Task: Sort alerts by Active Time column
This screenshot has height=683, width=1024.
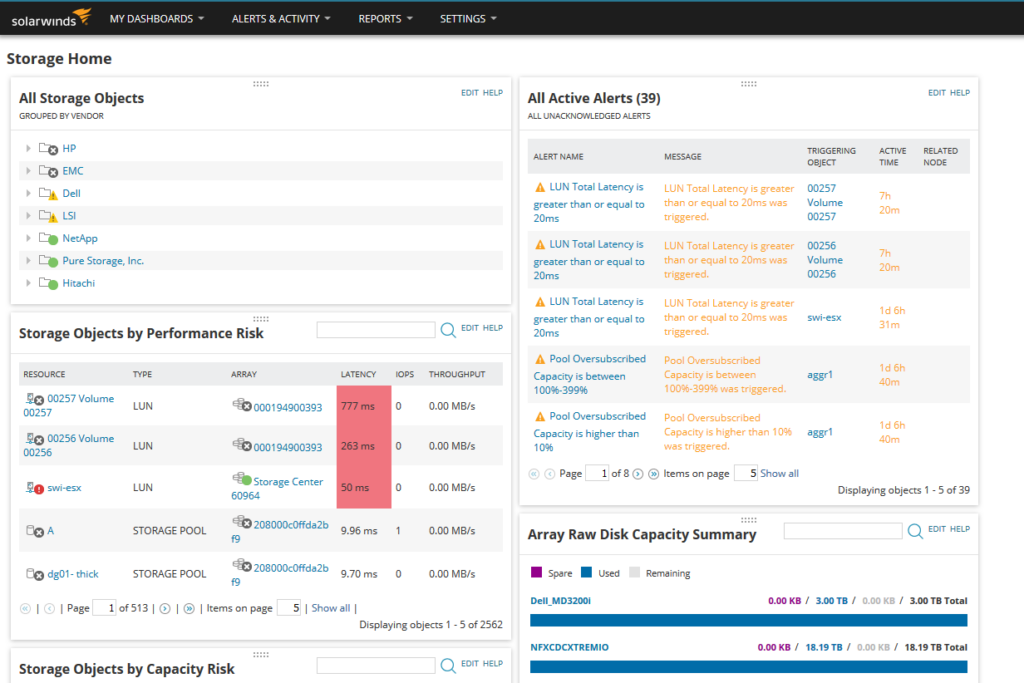Action: click(x=892, y=157)
